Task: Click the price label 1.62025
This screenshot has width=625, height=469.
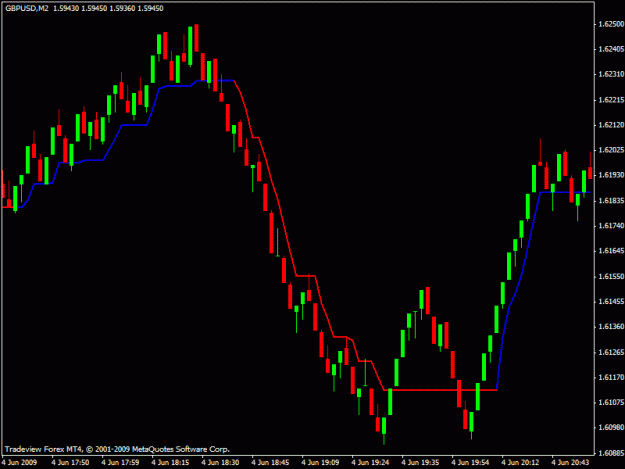Action: [611, 150]
